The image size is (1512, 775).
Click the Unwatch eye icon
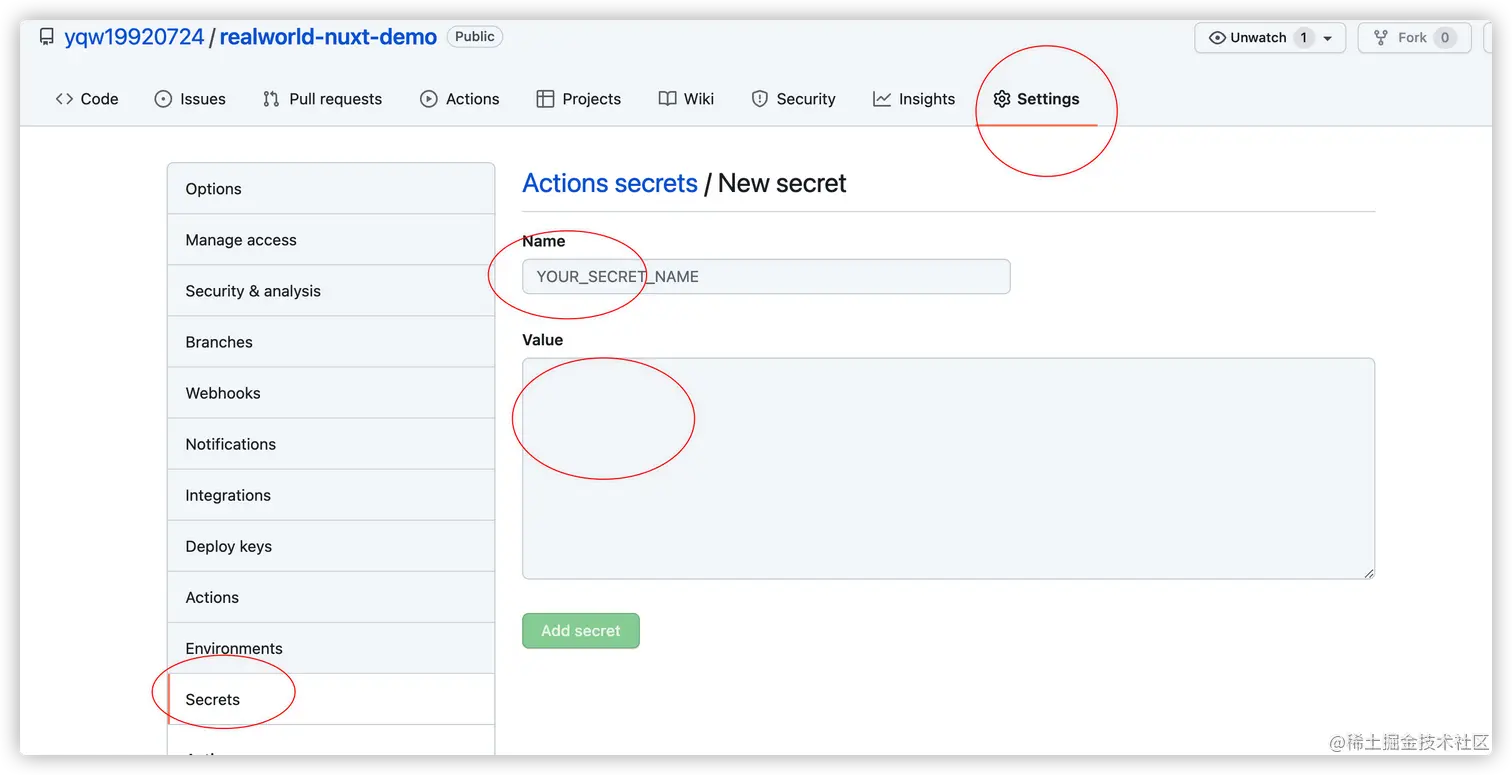pos(1217,38)
